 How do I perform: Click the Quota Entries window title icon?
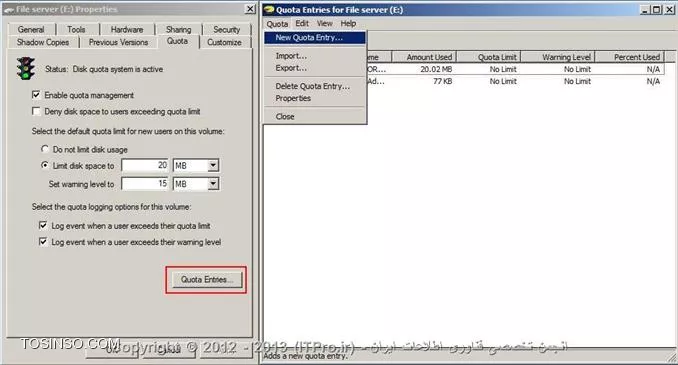269,10
